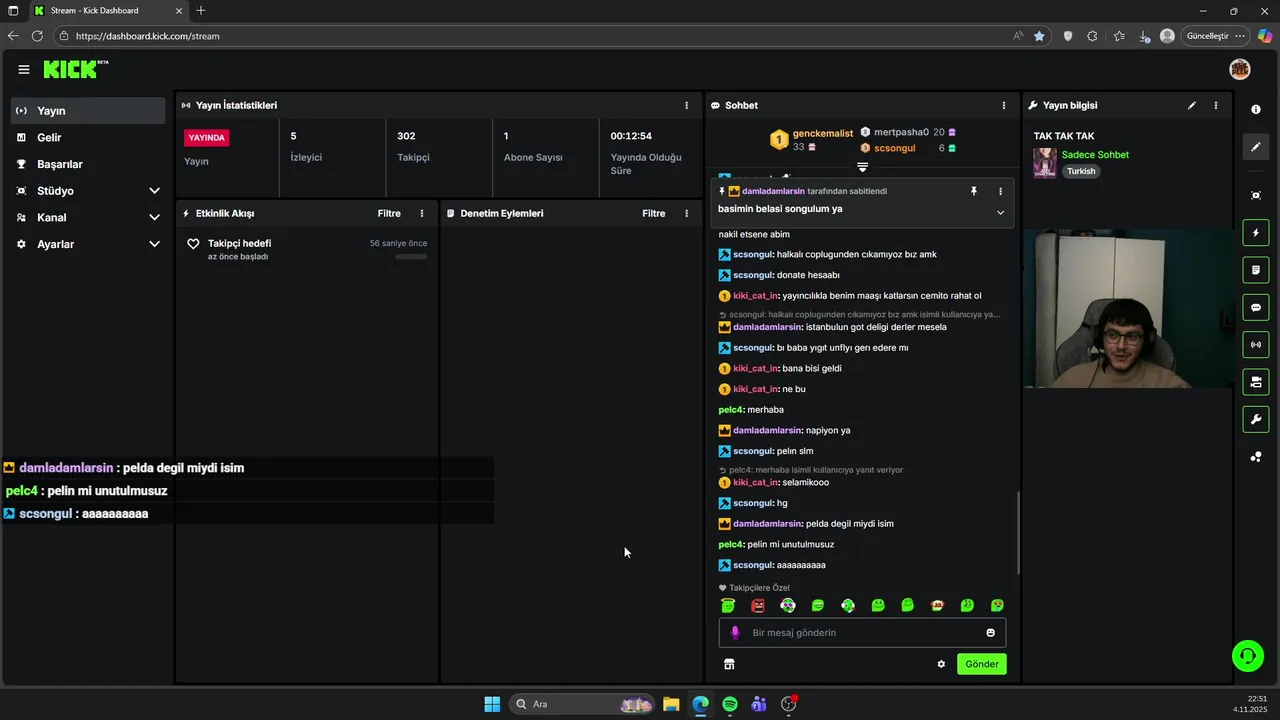Open the green support headset button

(x=1248, y=656)
